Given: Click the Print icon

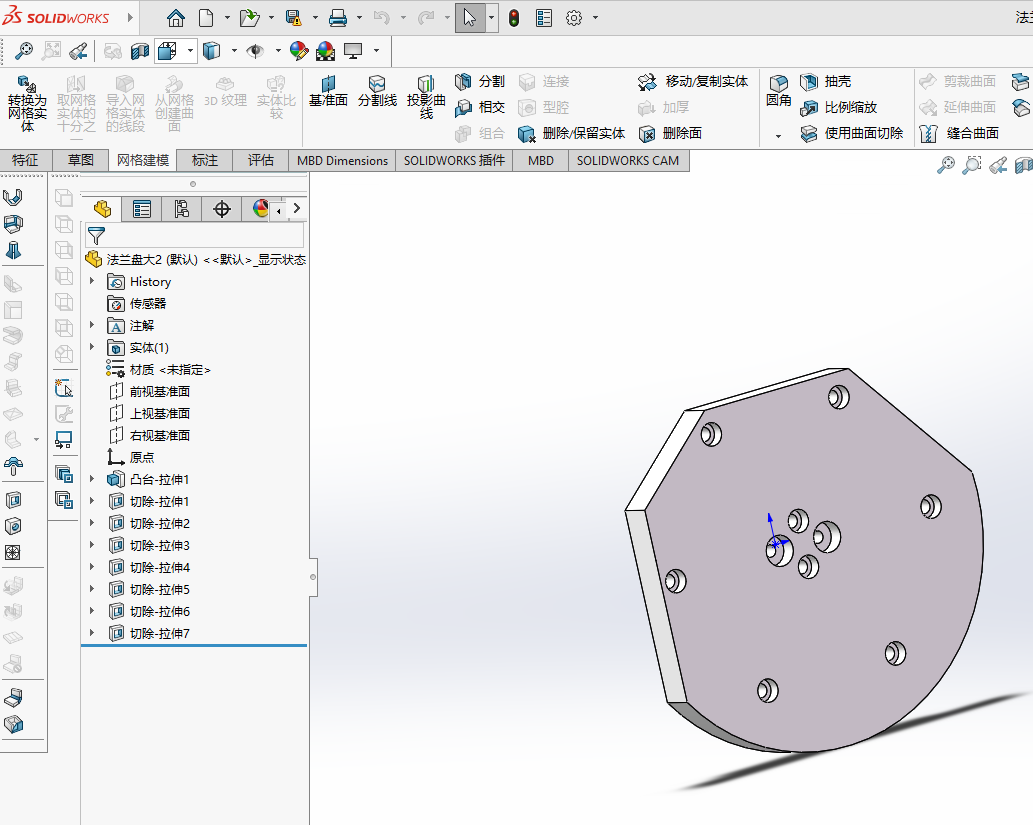Looking at the screenshot, I should (338, 18).
